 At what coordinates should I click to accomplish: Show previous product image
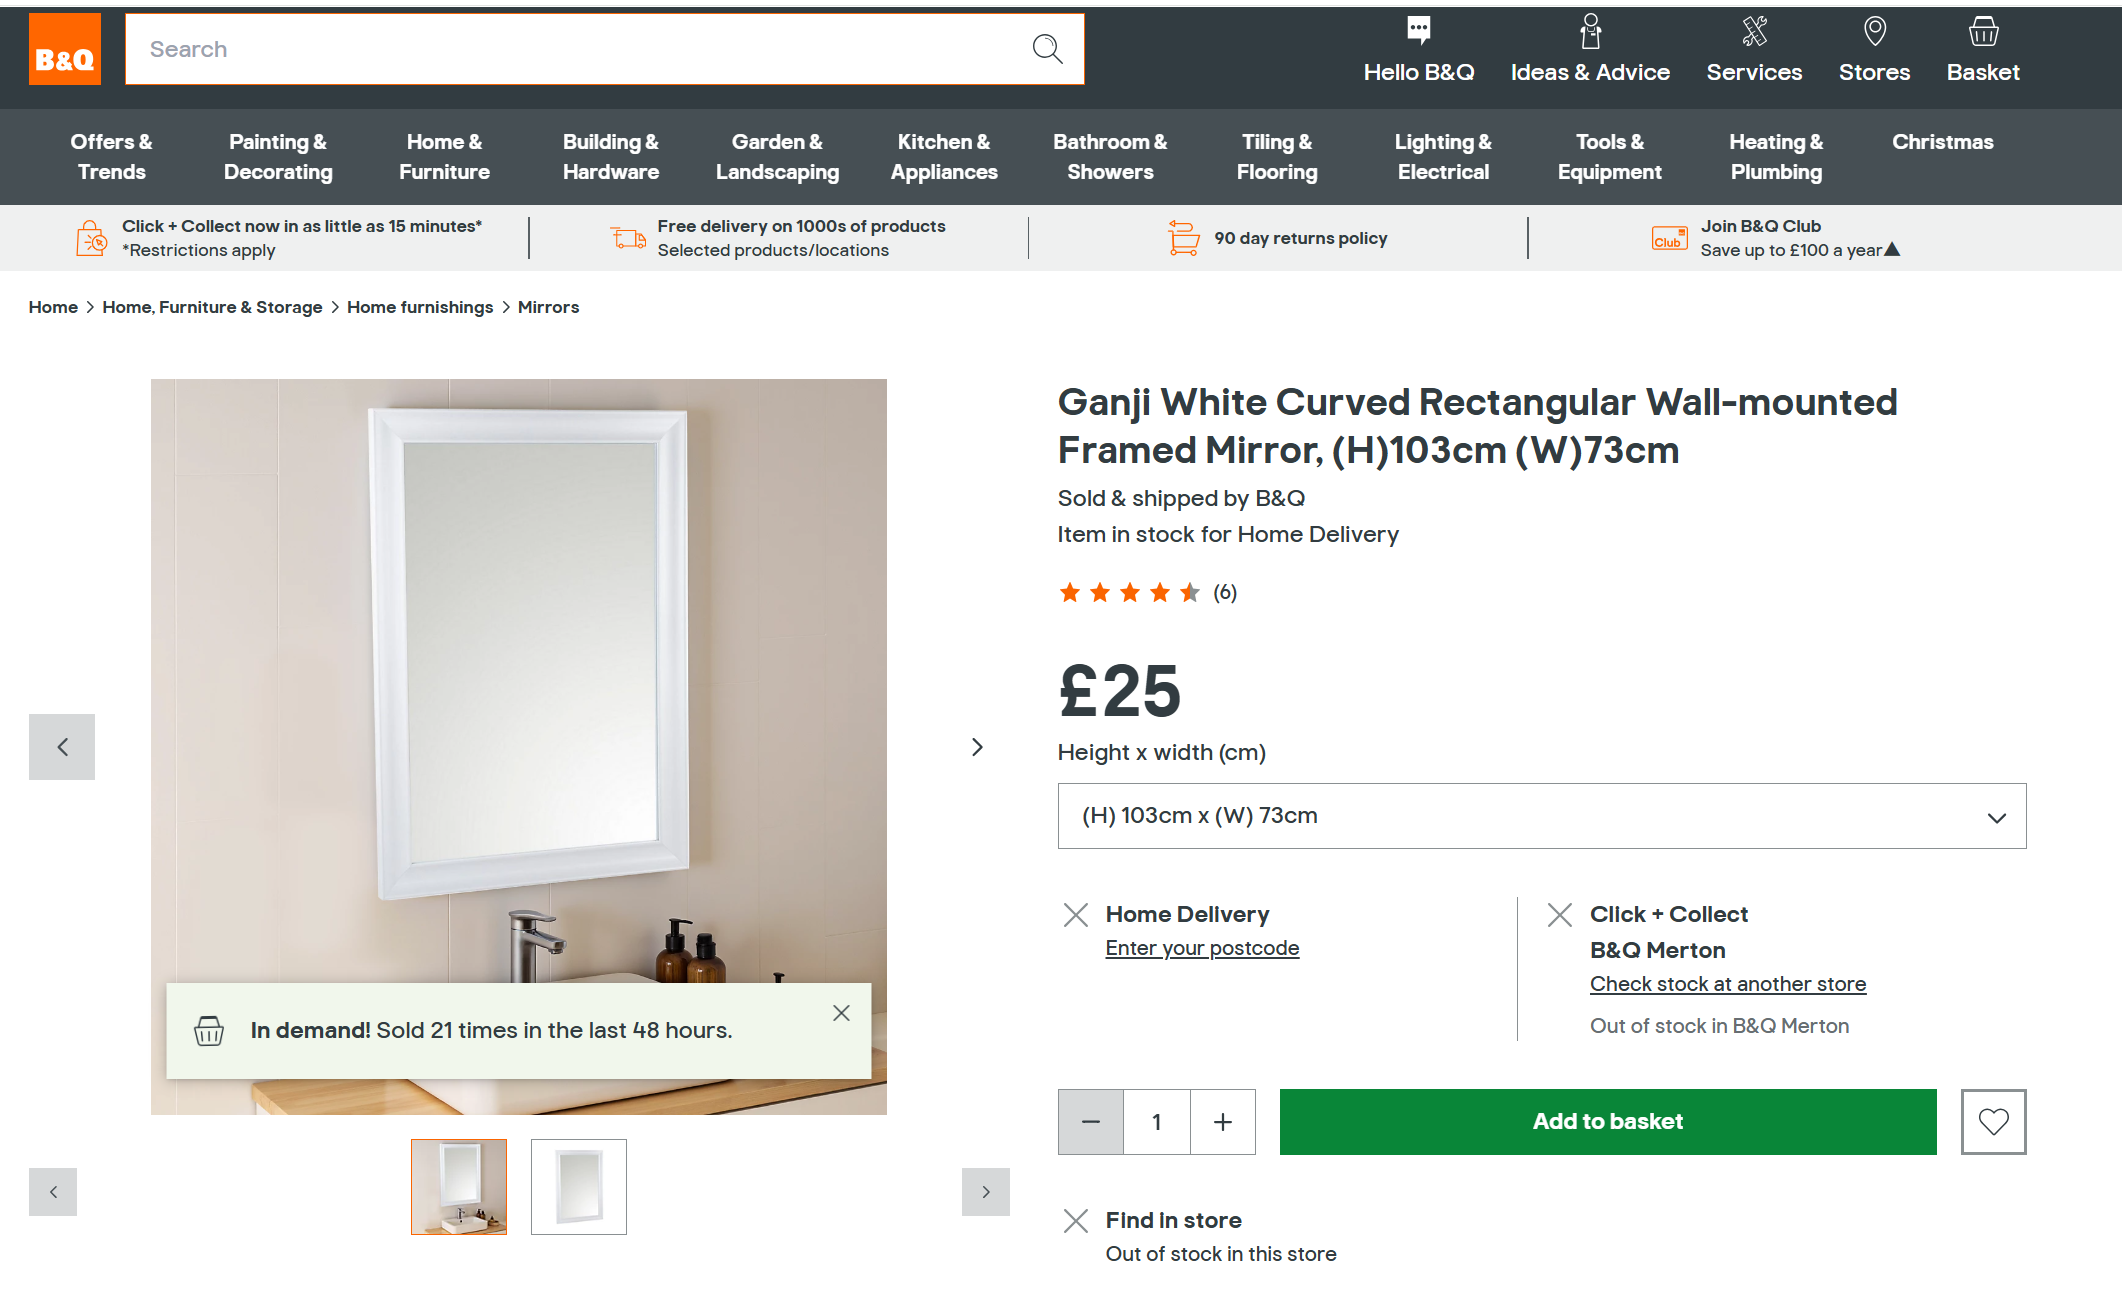62,747
